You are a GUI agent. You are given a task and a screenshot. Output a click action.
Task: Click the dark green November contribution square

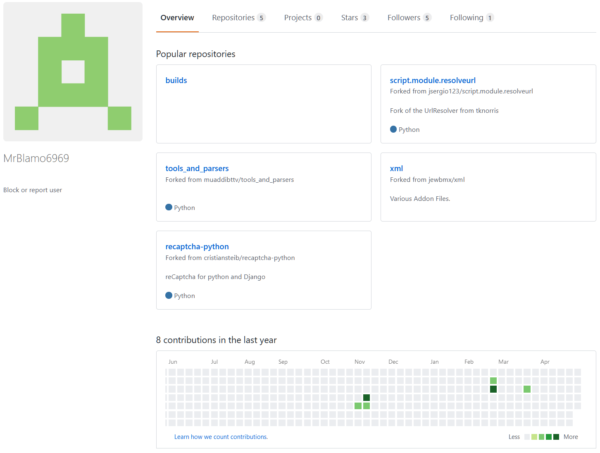(366, 398)
